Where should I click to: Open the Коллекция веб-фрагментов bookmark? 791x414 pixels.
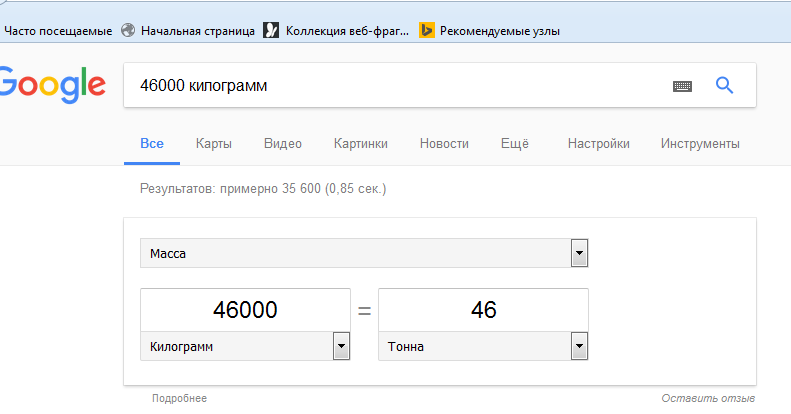click(x=336, y=31)
